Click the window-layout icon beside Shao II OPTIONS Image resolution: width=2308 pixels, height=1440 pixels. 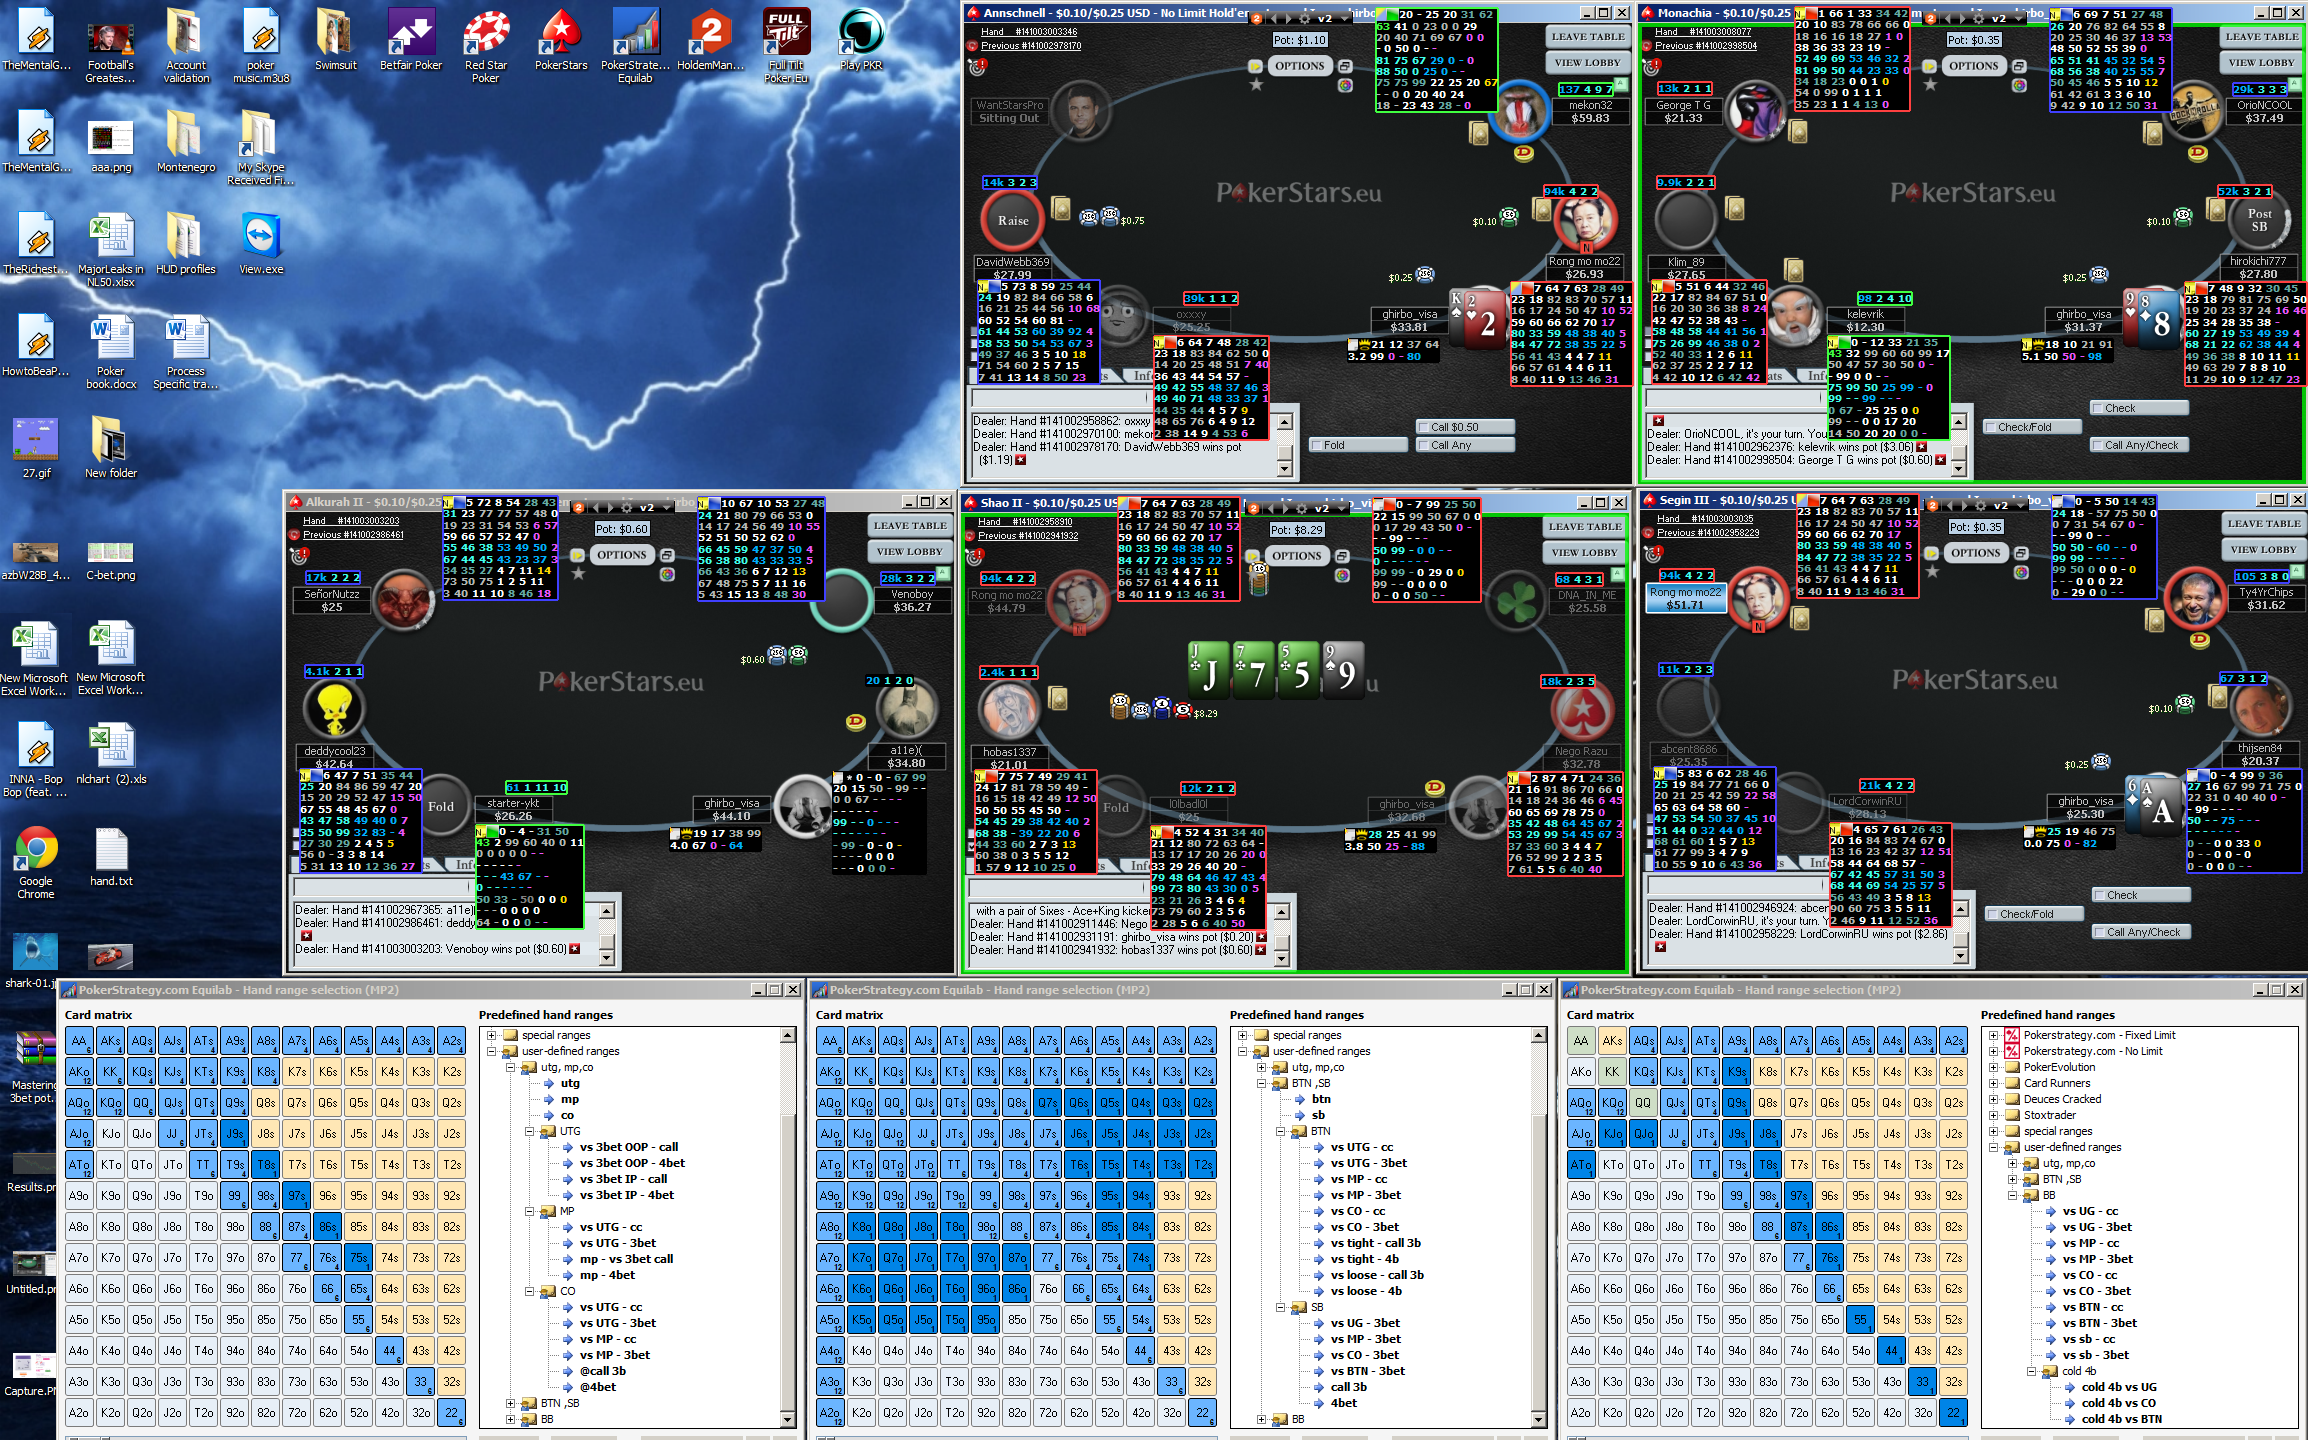pos(1343,556)
